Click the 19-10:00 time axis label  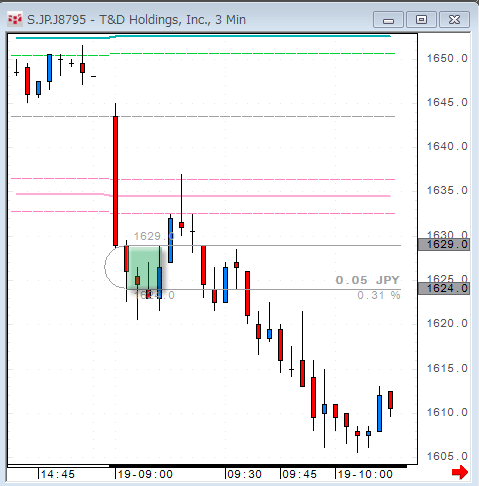tap(365, 474)
